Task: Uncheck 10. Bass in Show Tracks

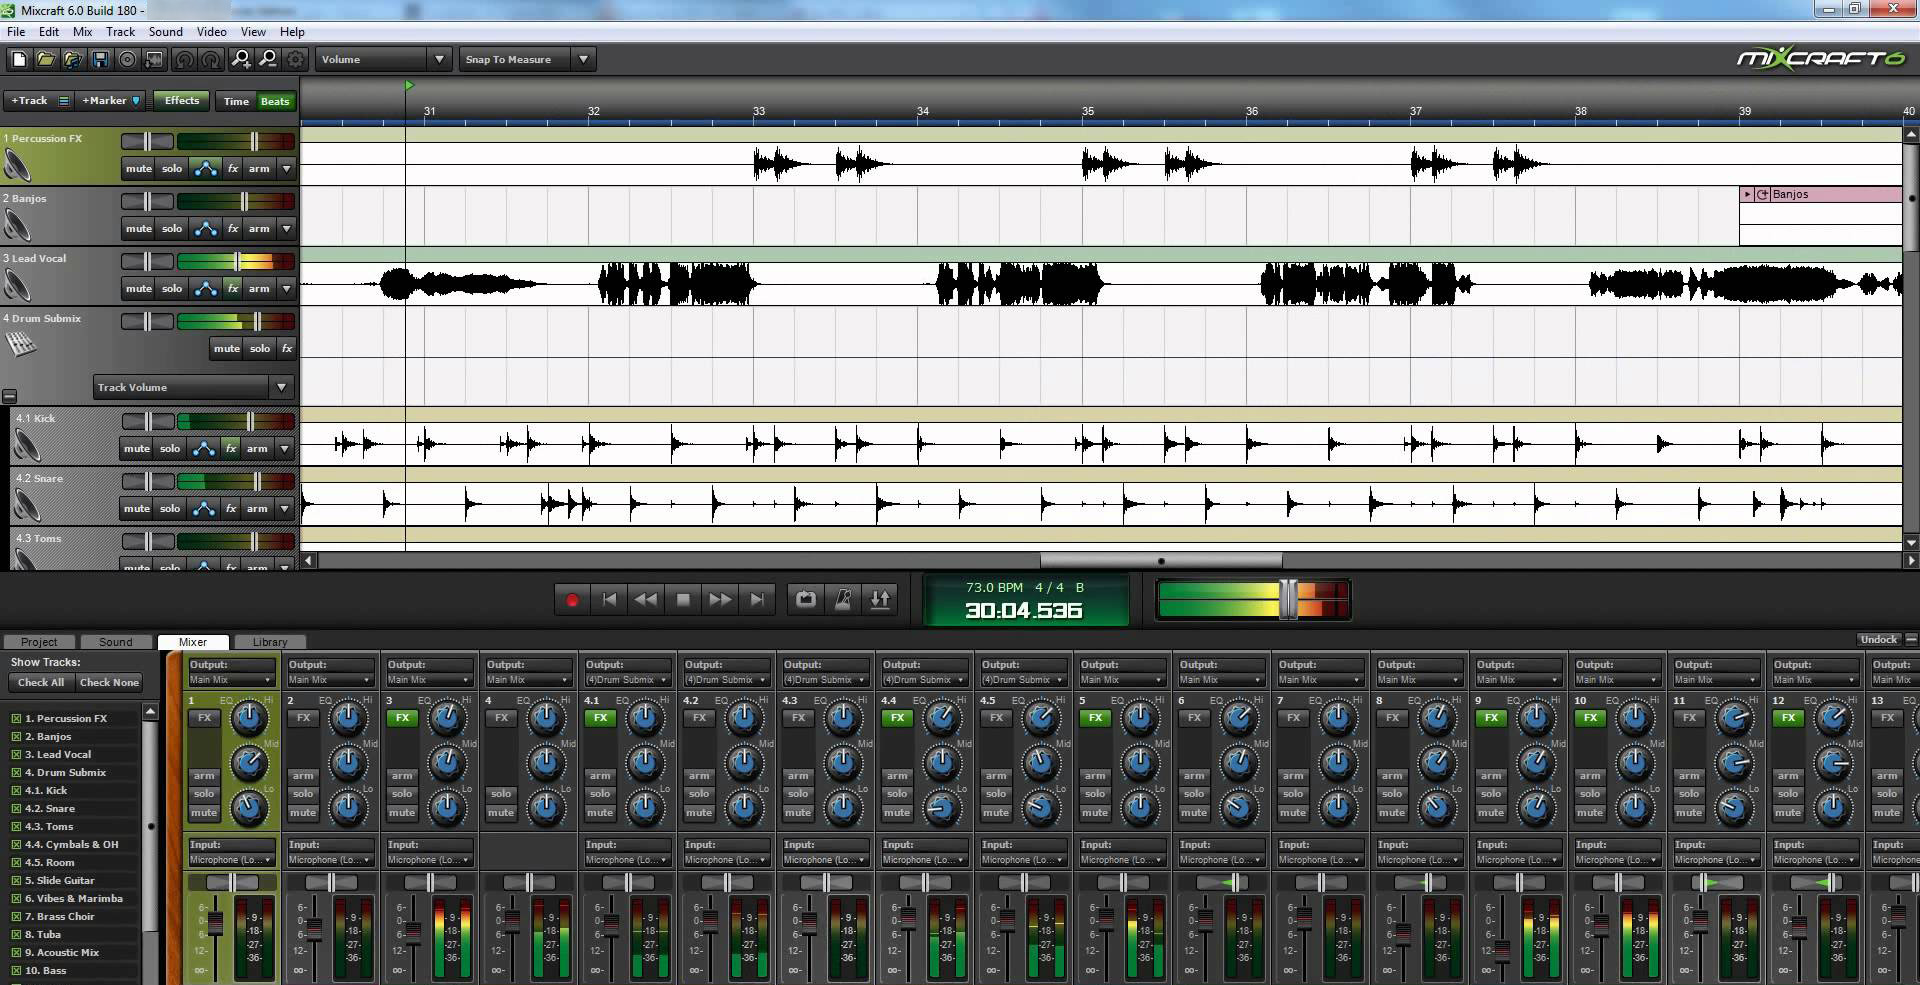Action: pyautogui.click(x=16, y=971)
